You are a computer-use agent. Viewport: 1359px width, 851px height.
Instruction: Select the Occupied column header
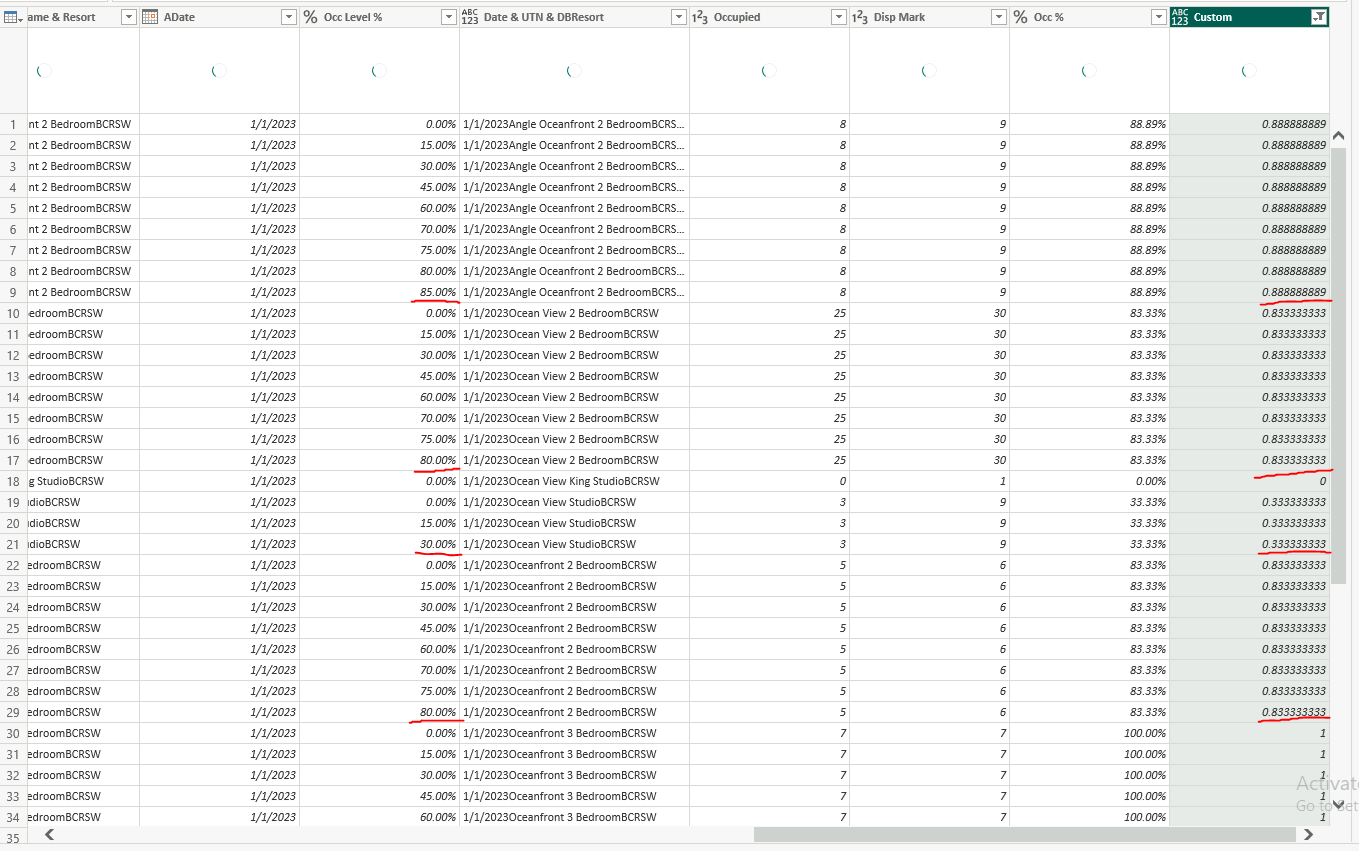coord(769,17)
